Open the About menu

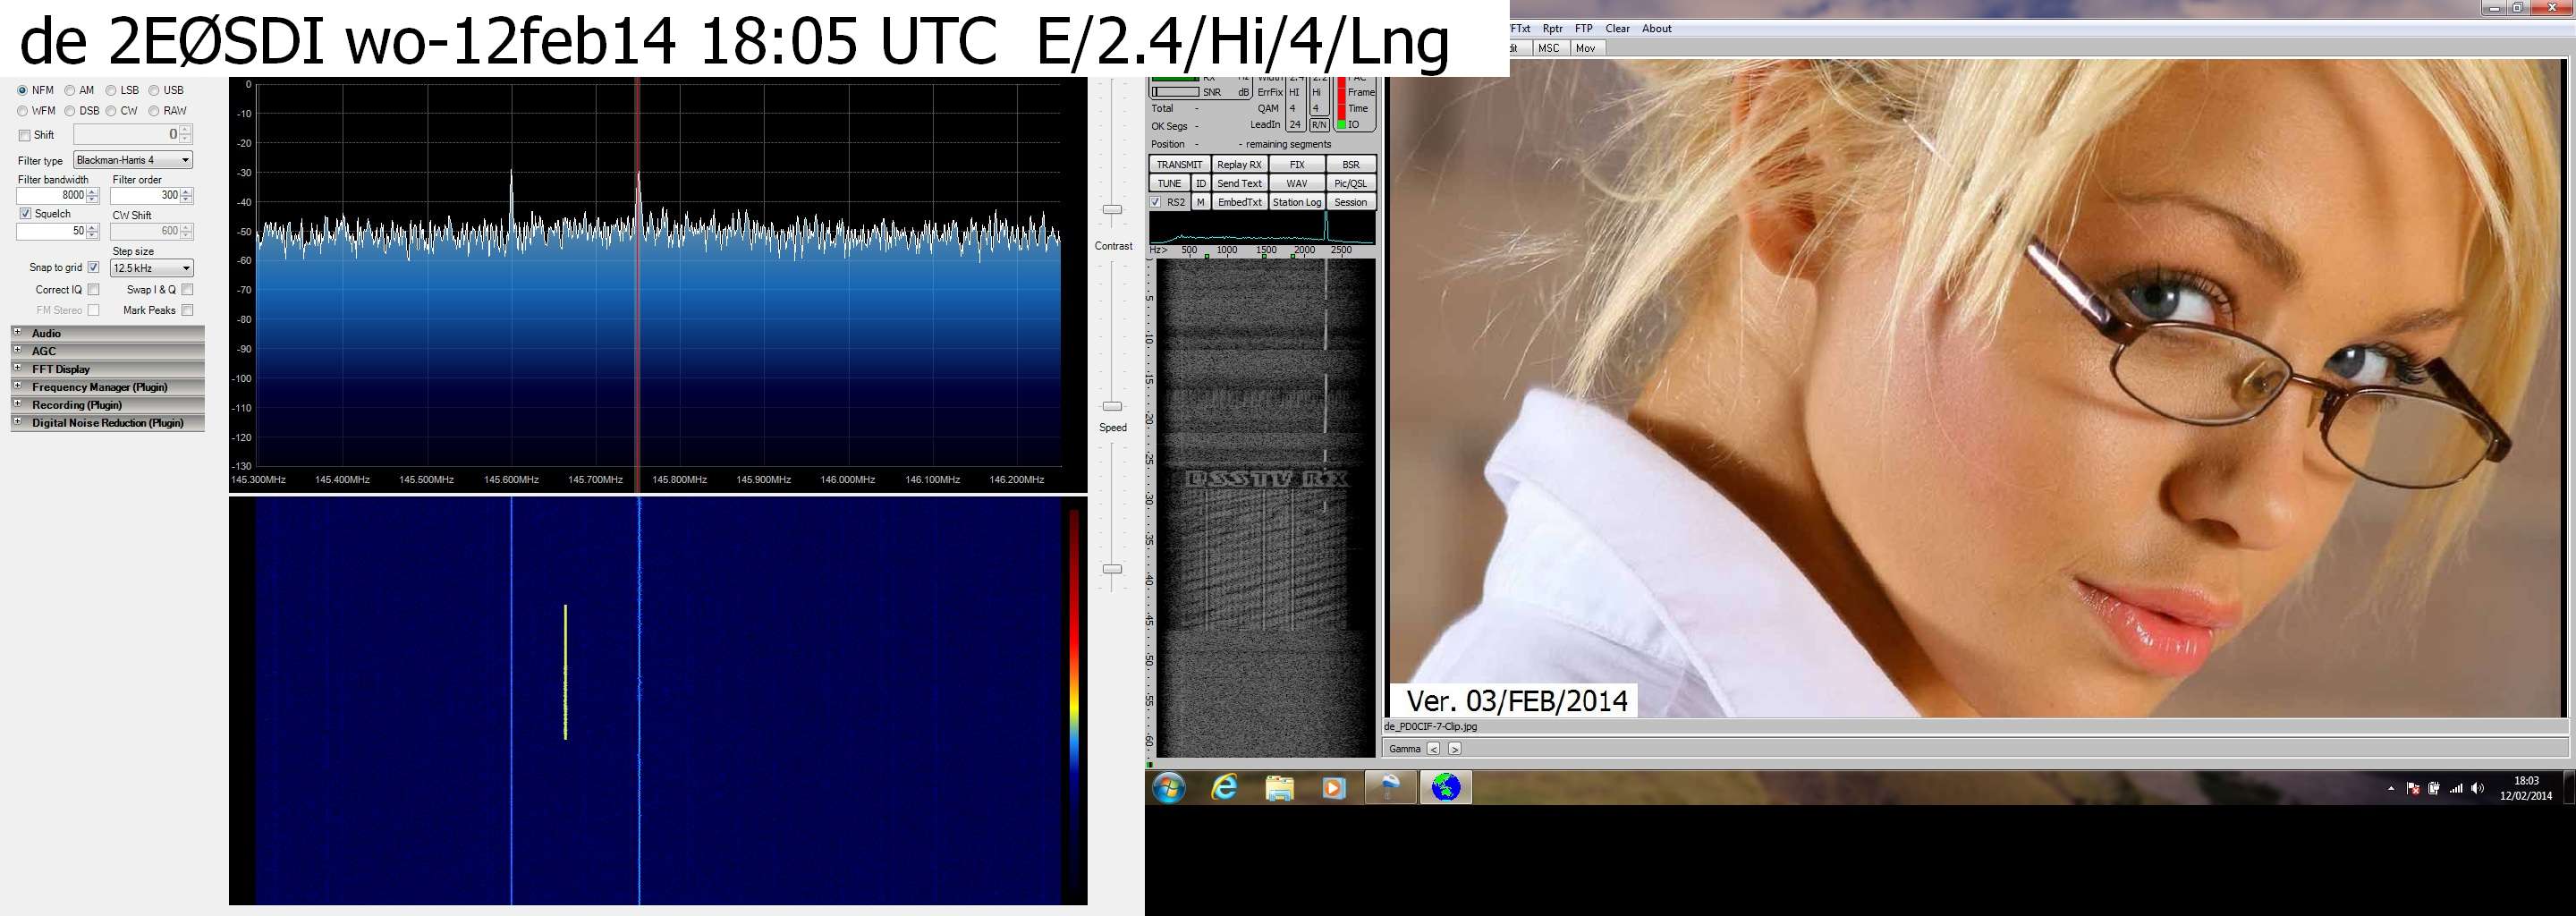point(1657,29)
